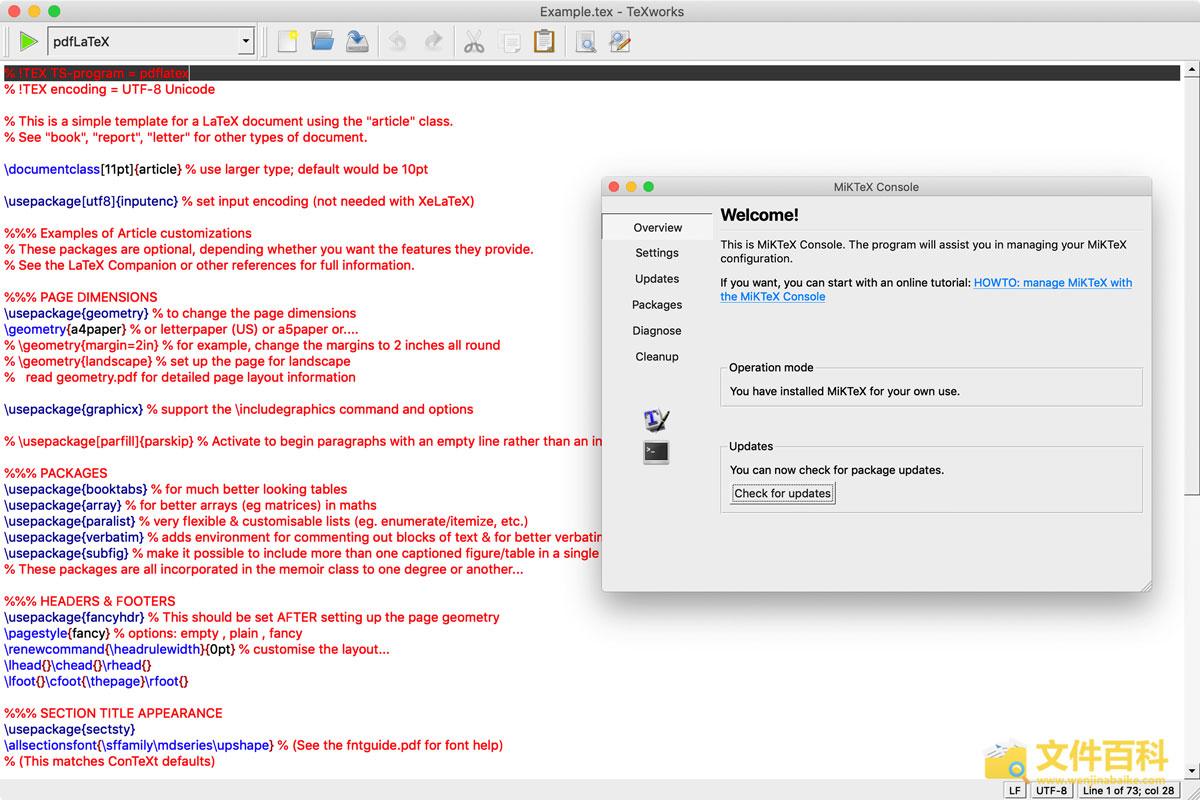Create a new document with the New icon
1200x800 pixels.
[288, 41]
